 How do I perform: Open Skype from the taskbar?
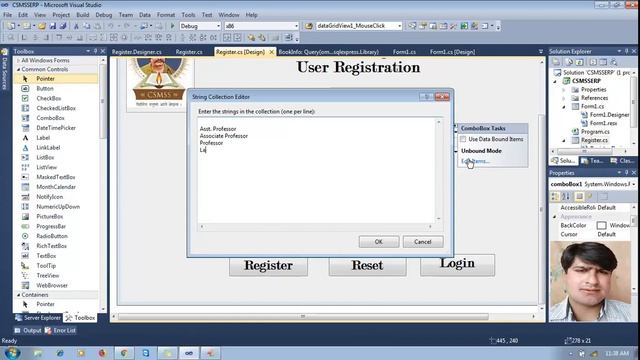146,353
